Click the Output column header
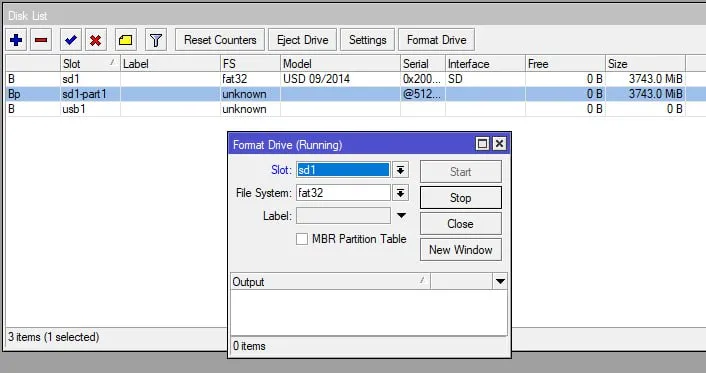Image resolution: width=706 pixels, height=373 pixels. coord(330,282)
